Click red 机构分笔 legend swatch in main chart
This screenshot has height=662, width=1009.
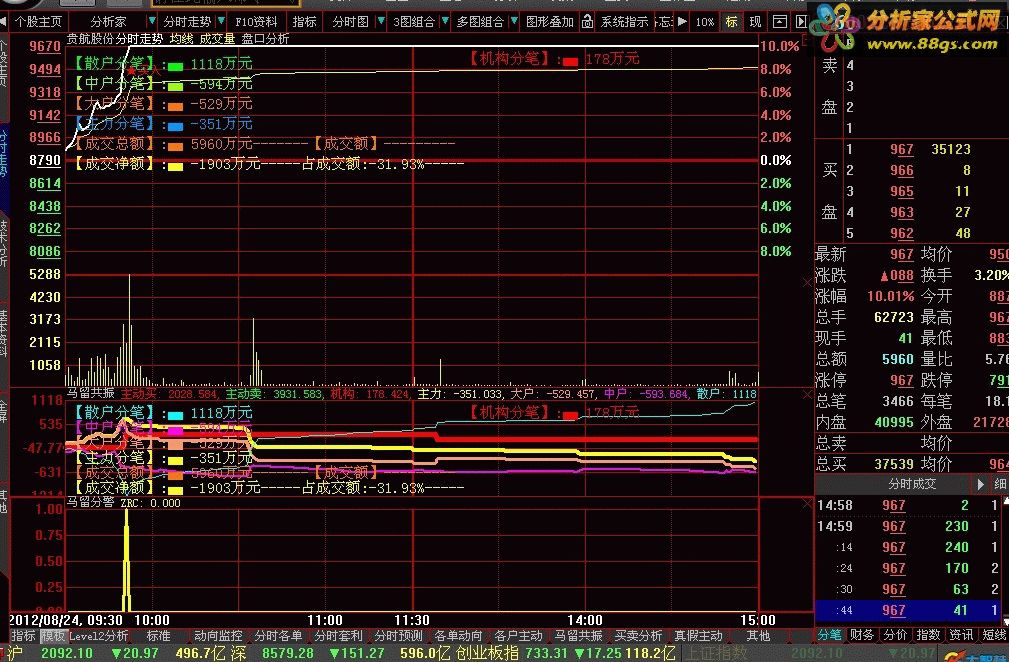(x=570, y=61)
